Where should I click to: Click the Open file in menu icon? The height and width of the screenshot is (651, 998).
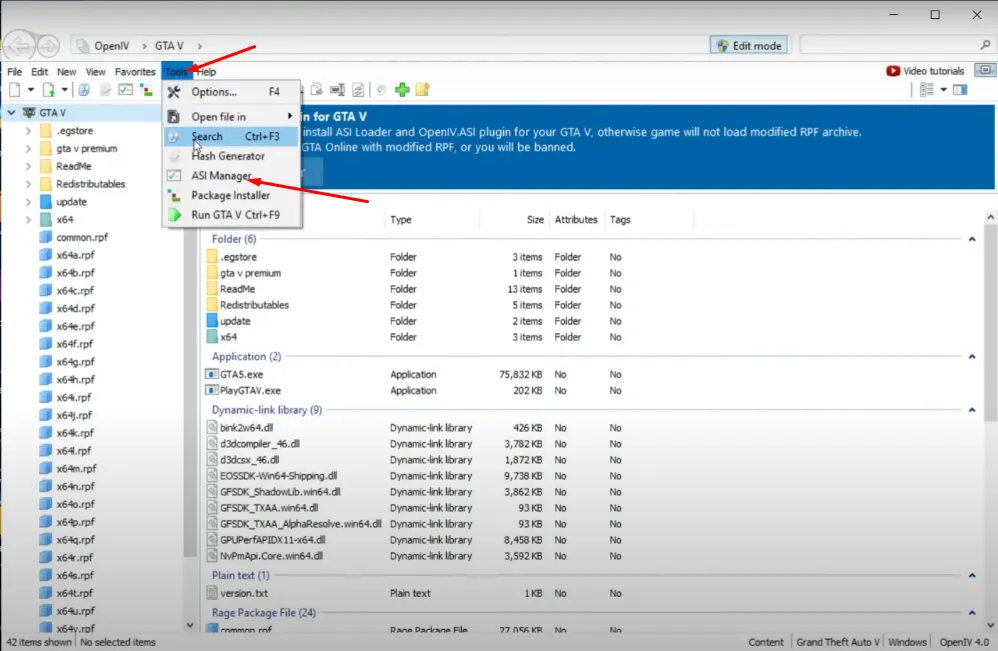coord(173,116)
